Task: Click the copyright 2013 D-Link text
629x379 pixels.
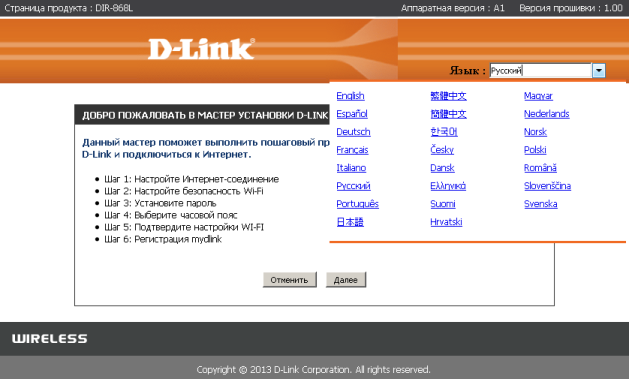Action: pyautogui.click(x=313, y=369)
